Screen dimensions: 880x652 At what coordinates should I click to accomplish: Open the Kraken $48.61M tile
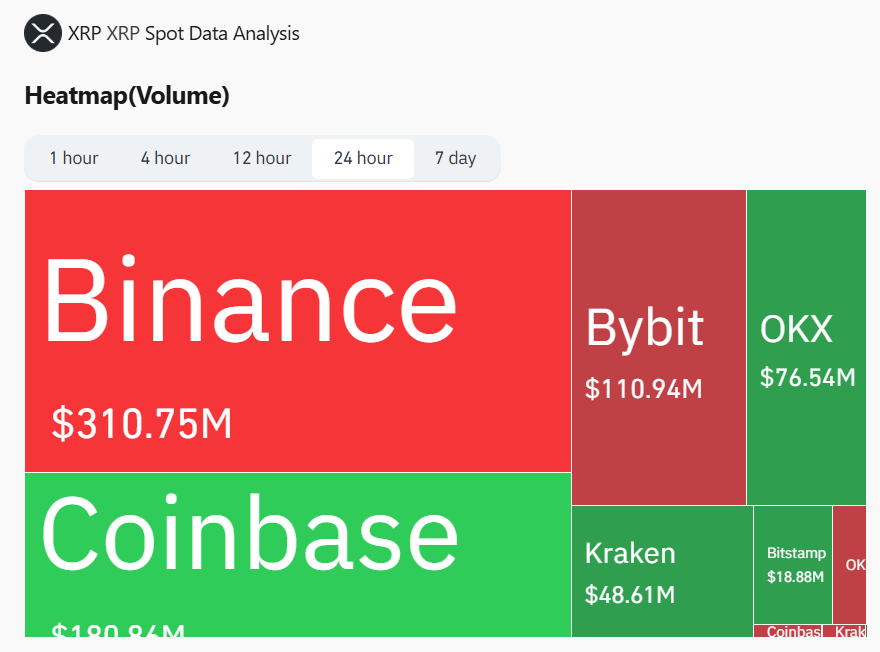(662, 571)
